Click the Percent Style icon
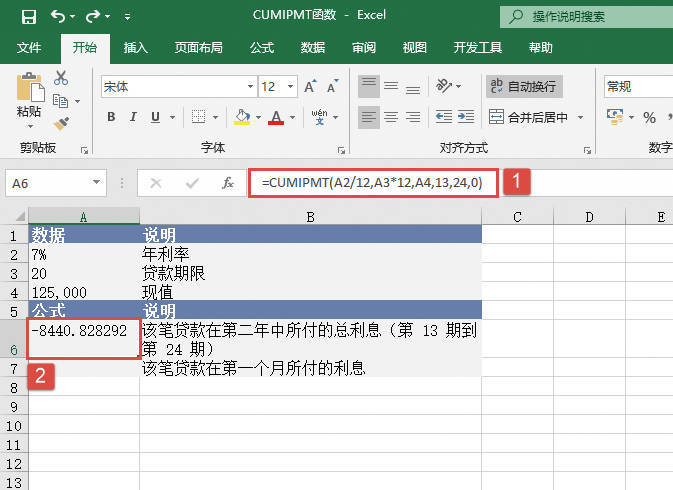 649,118
